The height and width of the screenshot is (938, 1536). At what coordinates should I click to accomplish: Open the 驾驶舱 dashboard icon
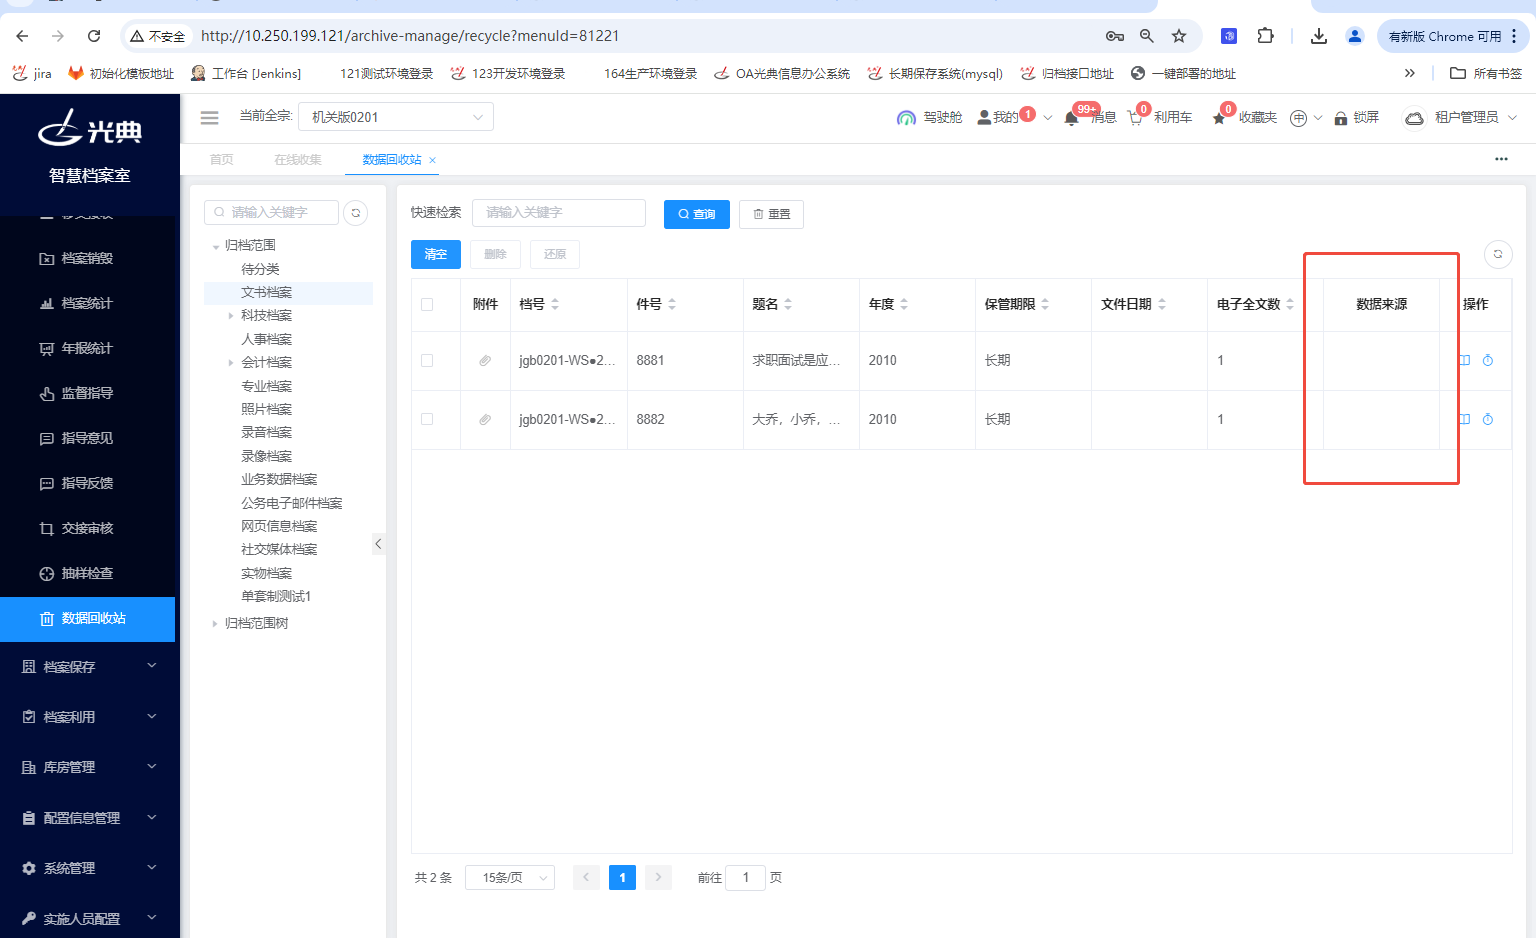click(x=906, y=118)
